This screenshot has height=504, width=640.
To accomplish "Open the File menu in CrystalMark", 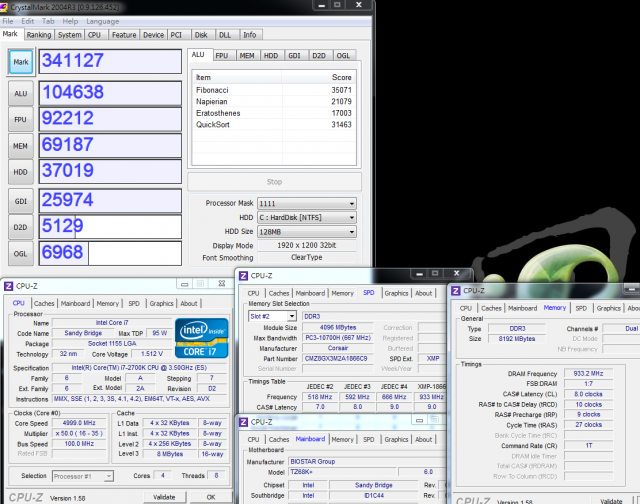I will [x=8, y=21].
